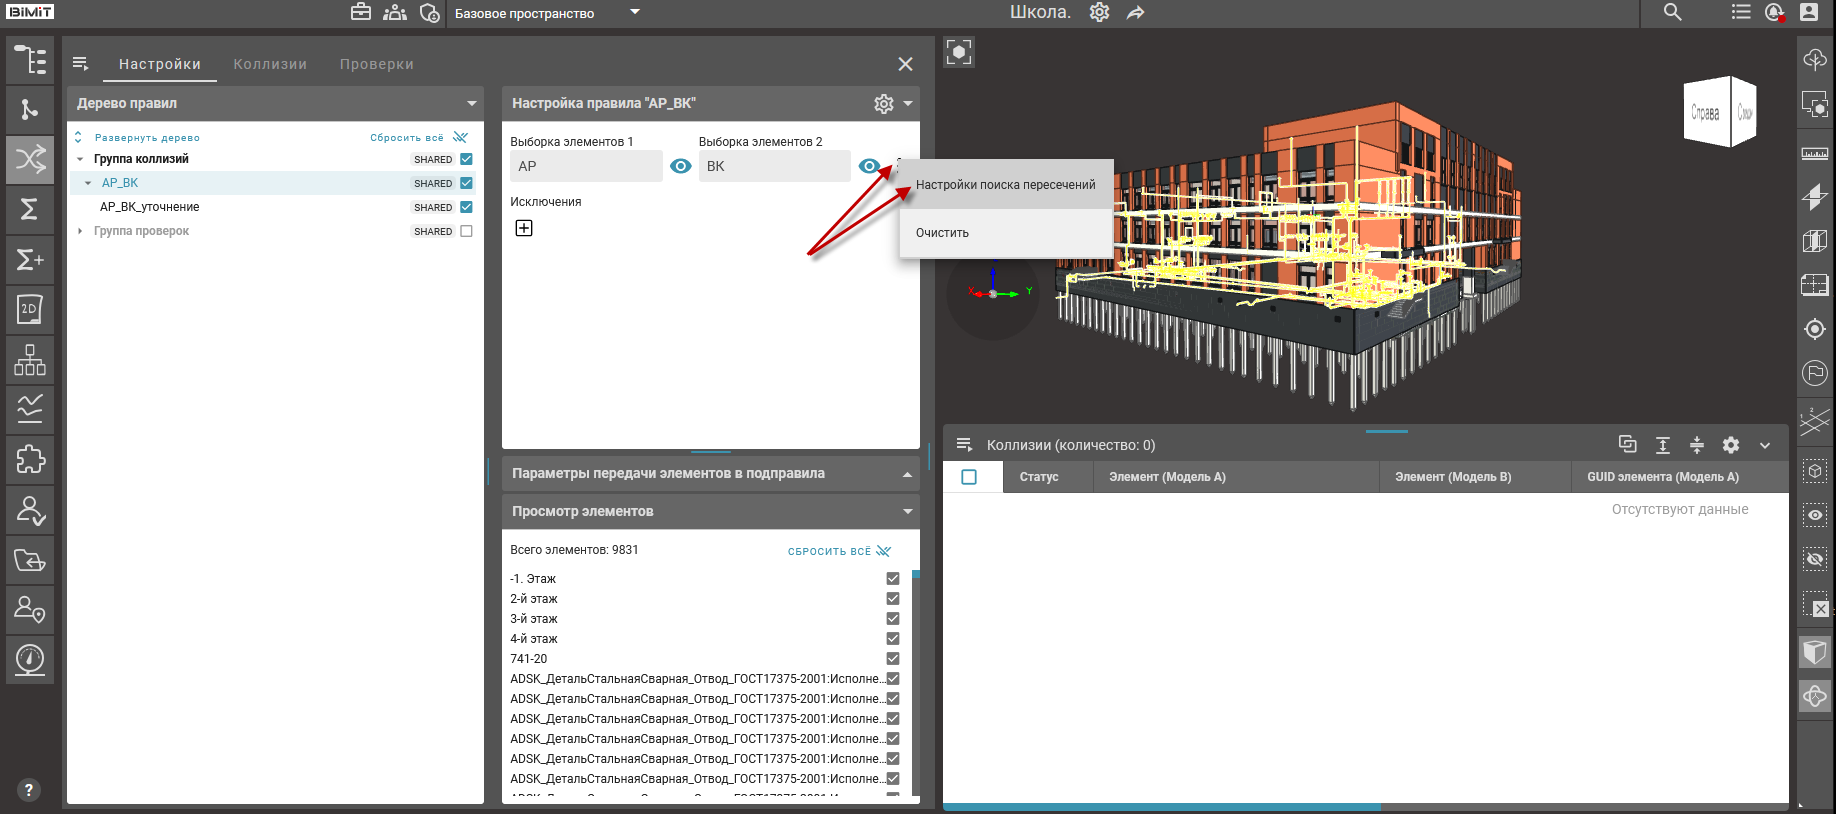Open the collisions shuffle icon in left sidebar

tap(30, 160)
